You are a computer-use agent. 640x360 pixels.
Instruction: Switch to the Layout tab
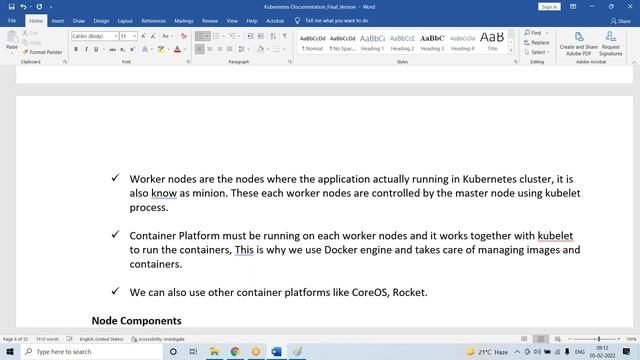(125, 20)
